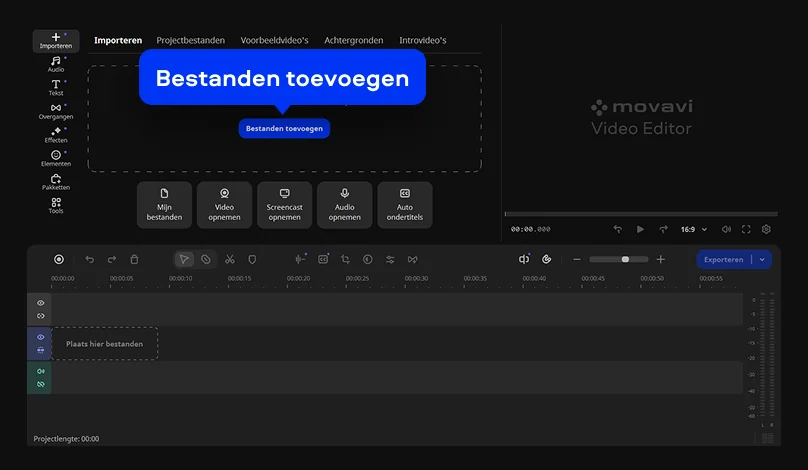The width and height of the screenshot is (808, 470).
Task: Click the small Bestanden toevoegen button
Action: [x=284, y=128]
